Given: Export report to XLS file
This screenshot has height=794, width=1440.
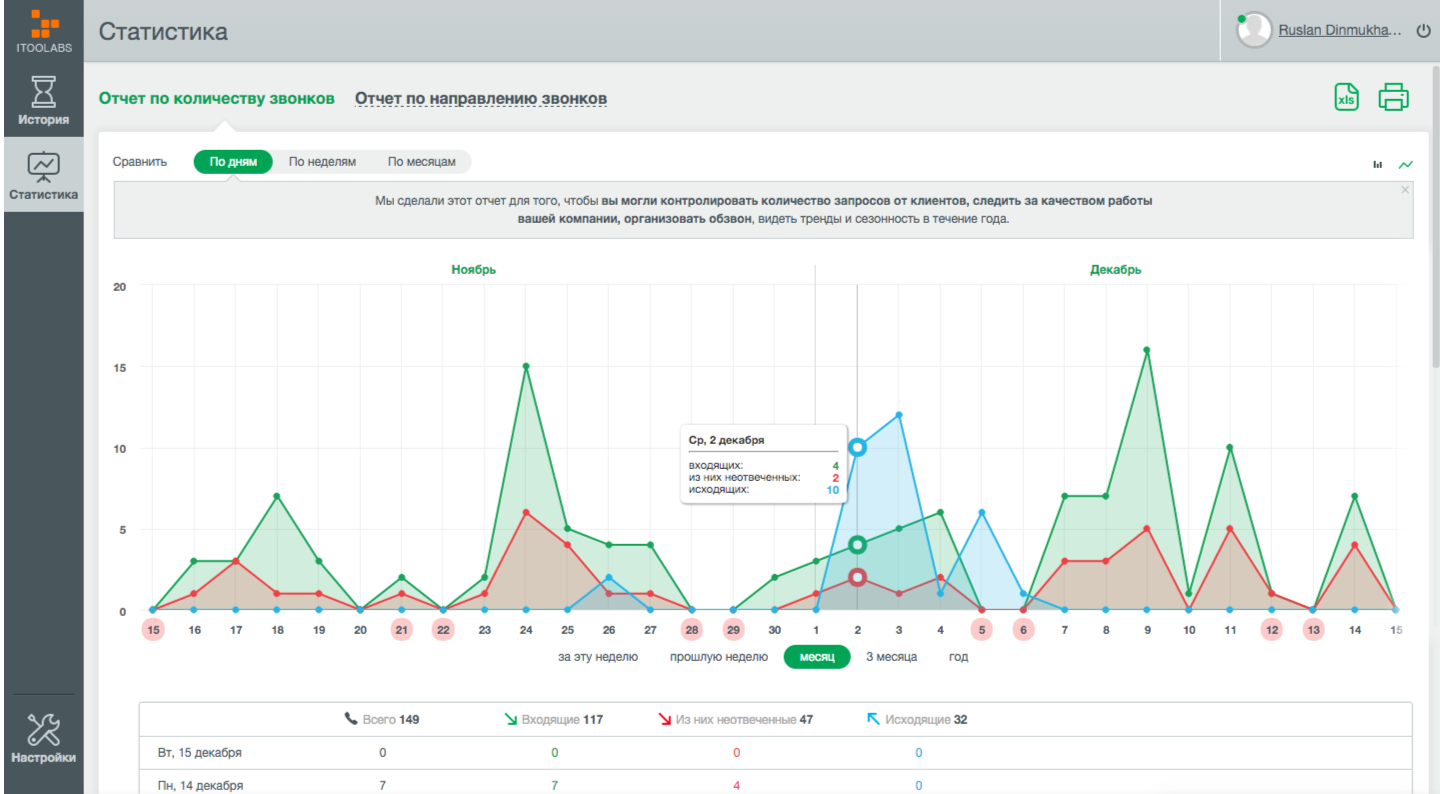Looking at the screenshot, I should pyautogui.click(x=1347, y=97).
